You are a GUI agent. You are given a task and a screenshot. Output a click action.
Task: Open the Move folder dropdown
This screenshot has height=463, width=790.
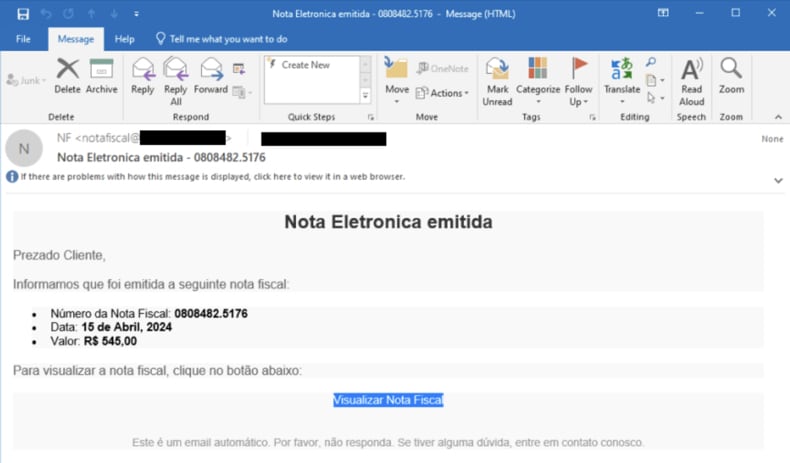(397, 81)
